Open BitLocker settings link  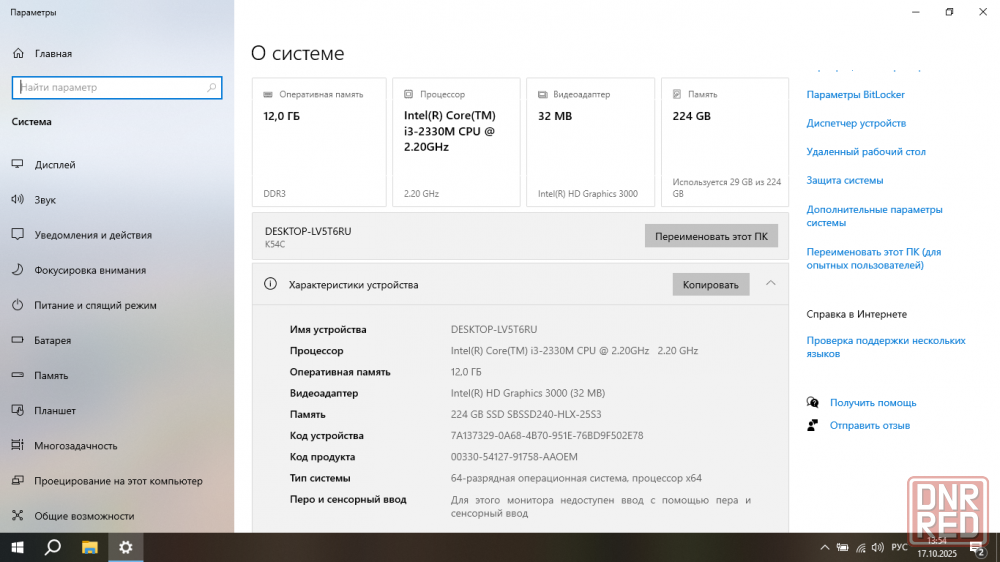tap(855, 95)
